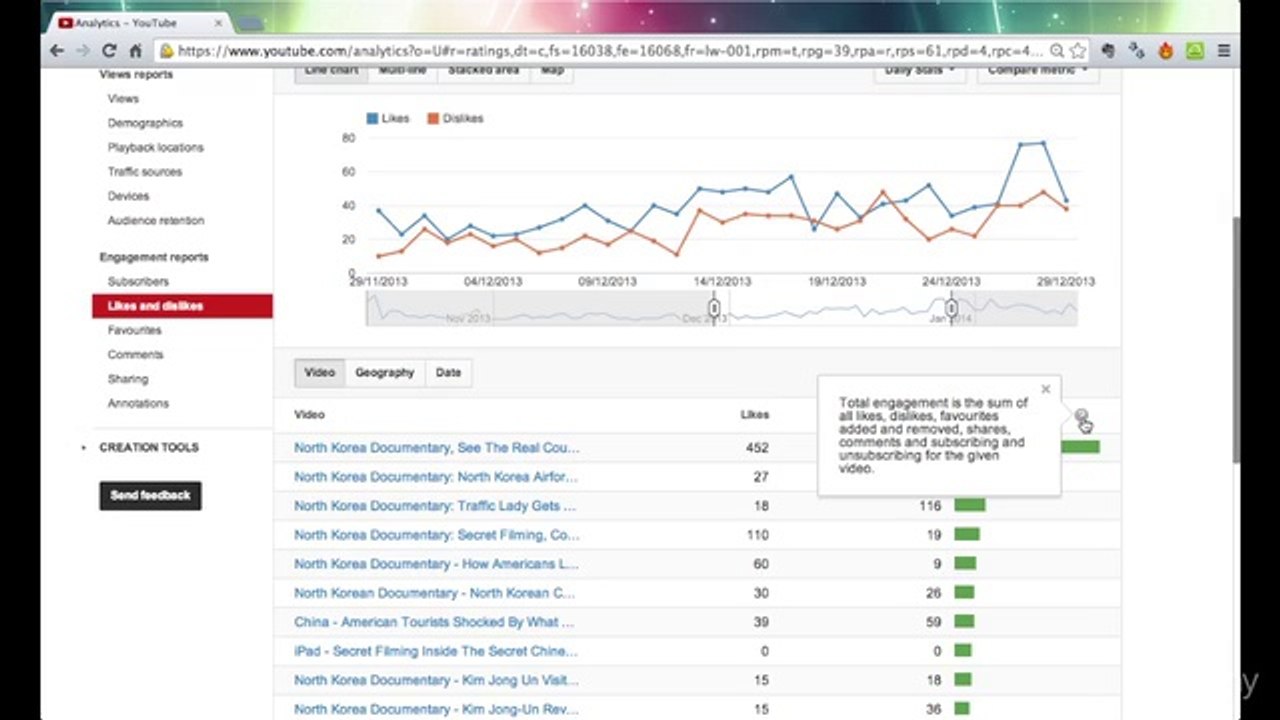Select the Date breakdown tab
Viewport: 1280px width, 720px height.
click(448, 372)
